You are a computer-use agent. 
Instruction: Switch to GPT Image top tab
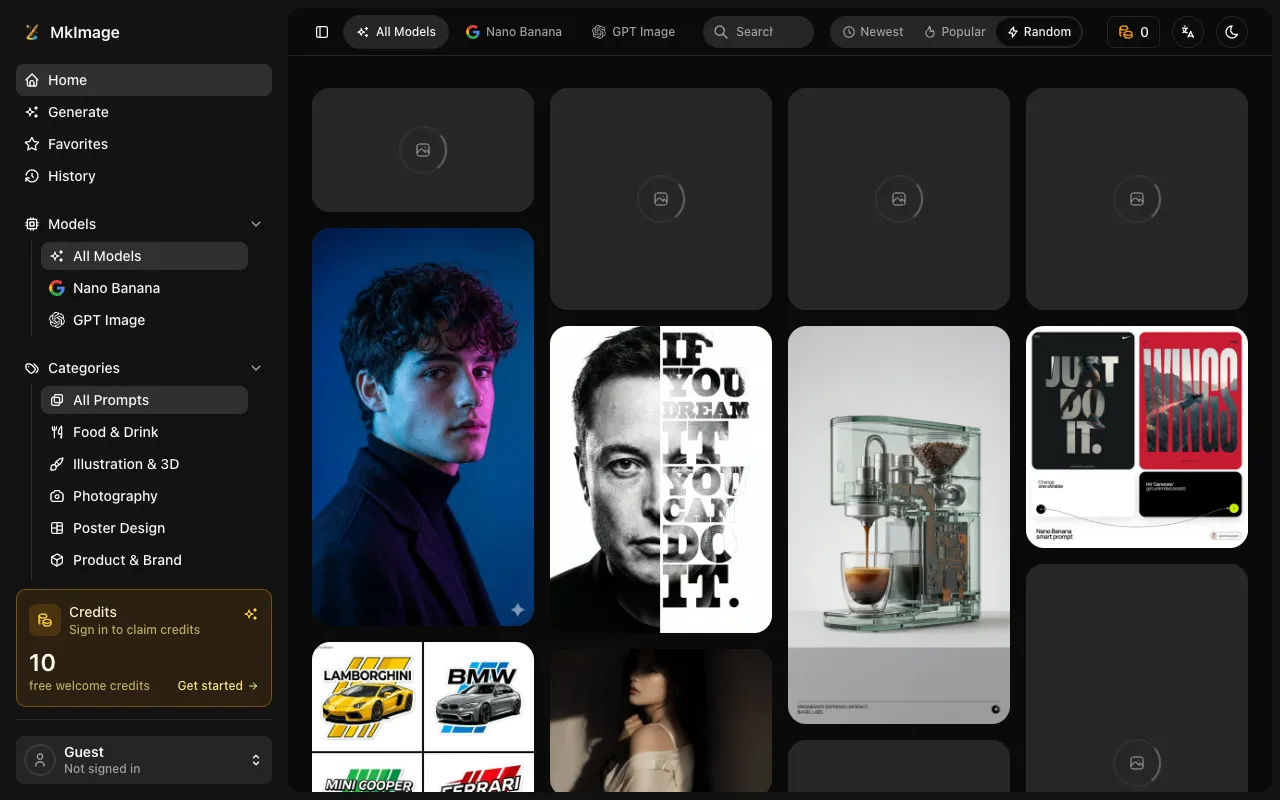(633, 32)
